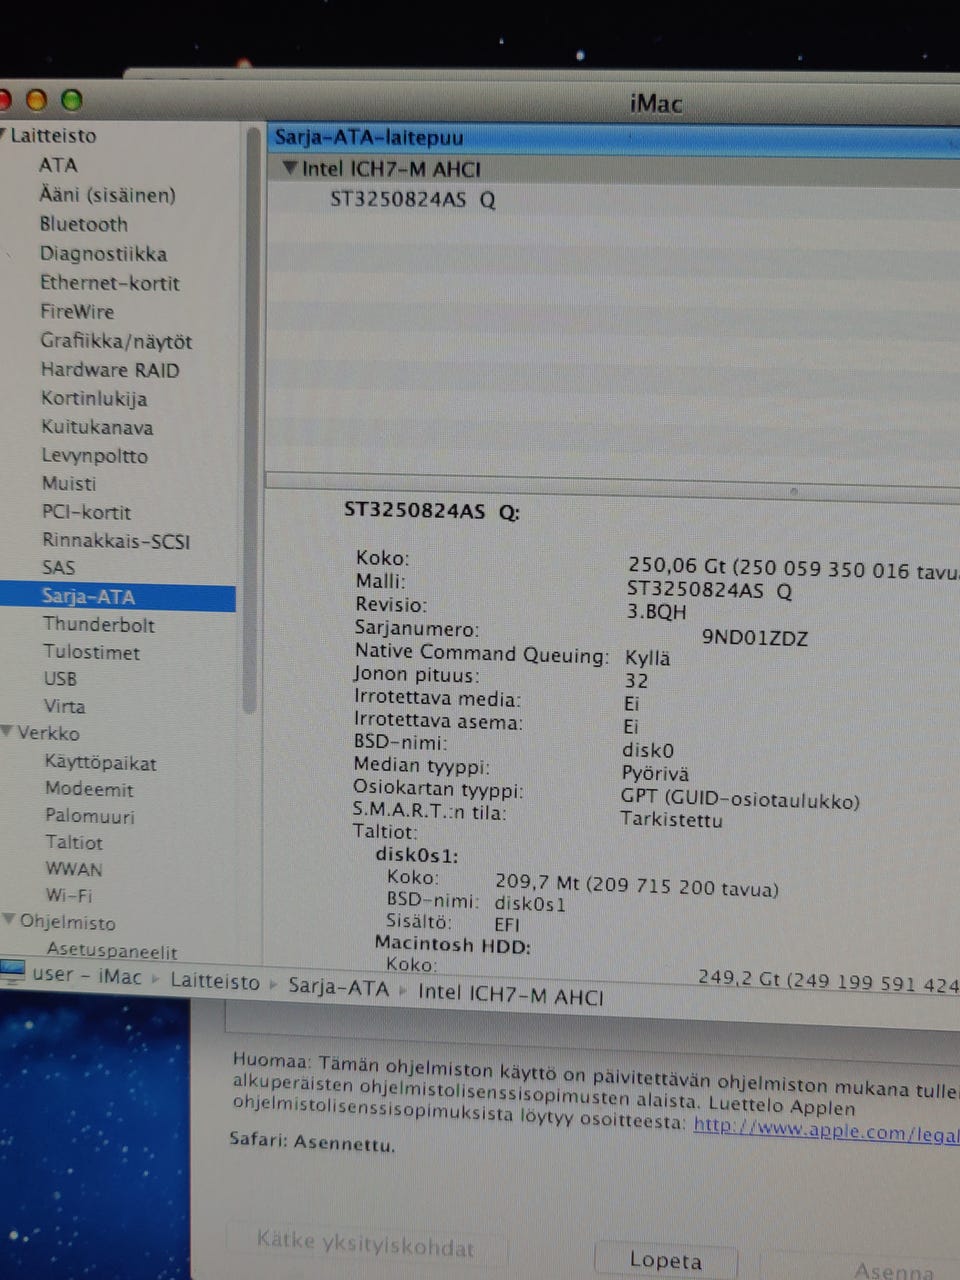The image size is (960, 1280).
Task: Select Diagnostiikka in the sidebar
Action: (x=103, y=253)
